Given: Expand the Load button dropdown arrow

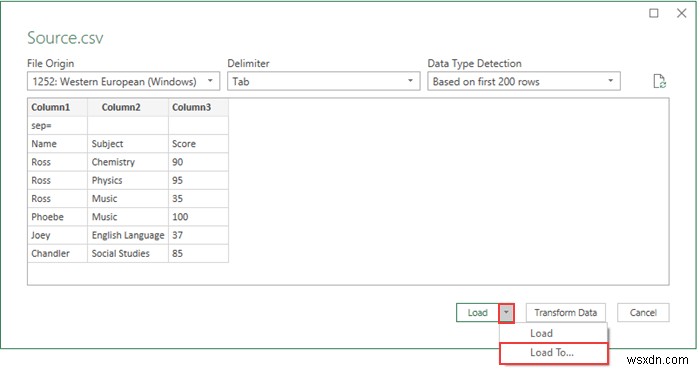Looking at the screenshot, I should click(506, 313).
